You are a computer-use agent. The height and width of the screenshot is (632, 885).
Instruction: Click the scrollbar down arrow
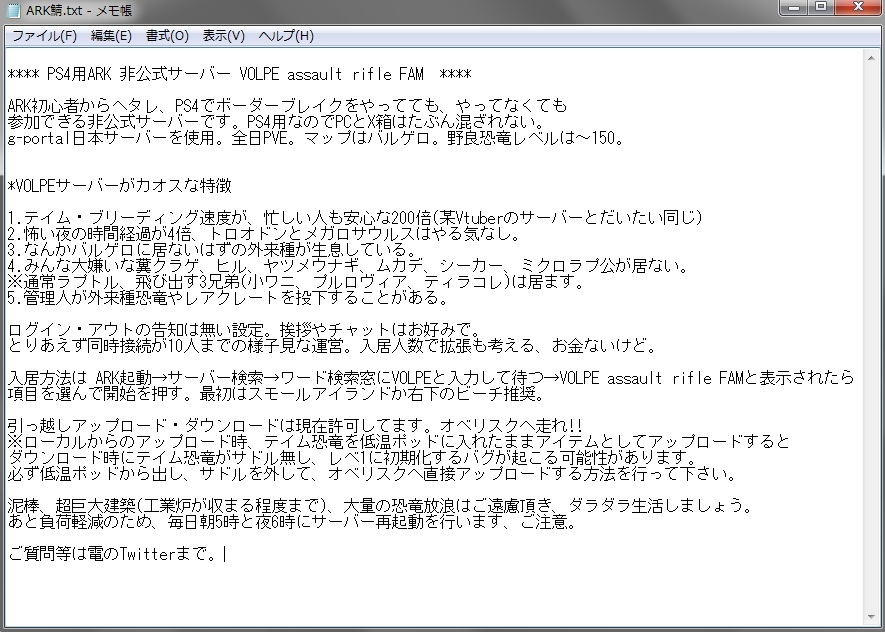click(x=870, y=617)
